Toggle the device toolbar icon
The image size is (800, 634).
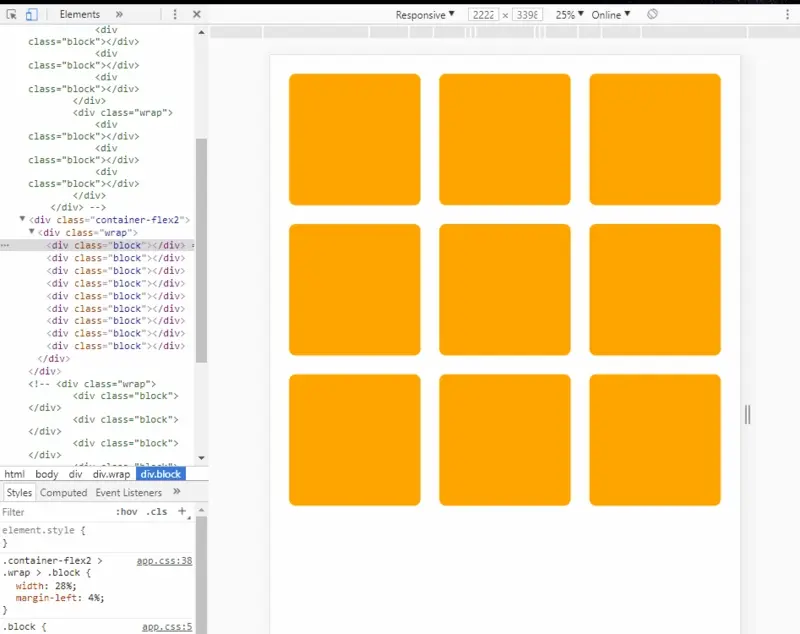tap(31, 15)
